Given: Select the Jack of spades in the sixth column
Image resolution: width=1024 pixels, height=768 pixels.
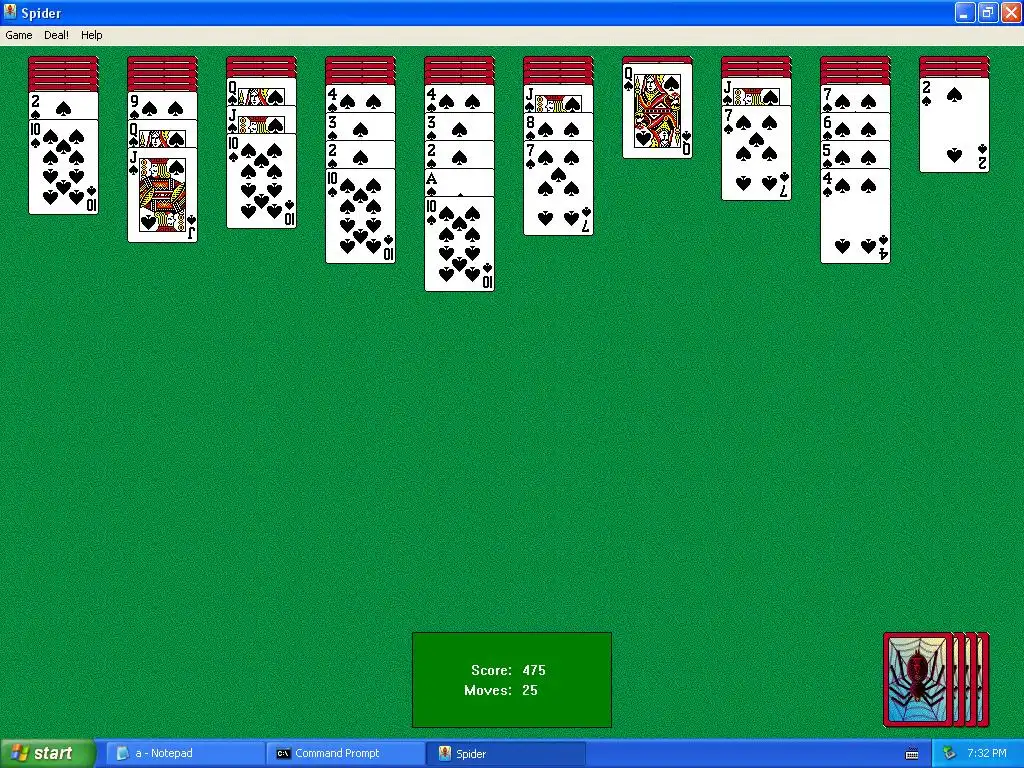Looking at the screenshot, I should tap(558, 99).
